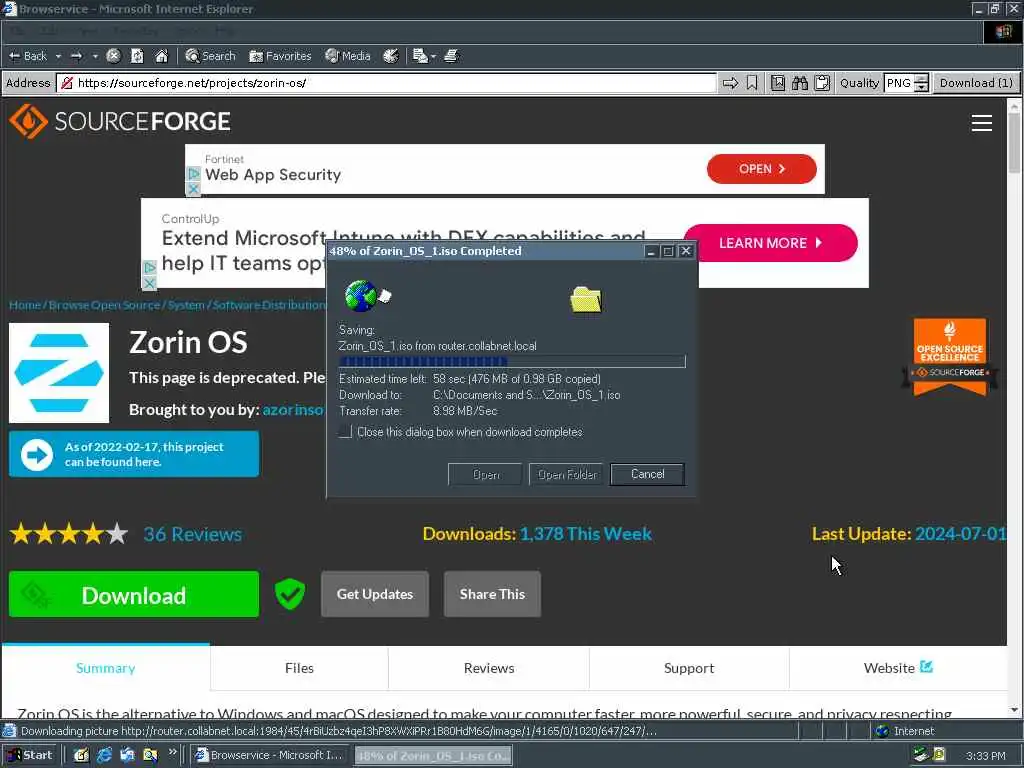Click the Get Updates button

pos(375,594)
